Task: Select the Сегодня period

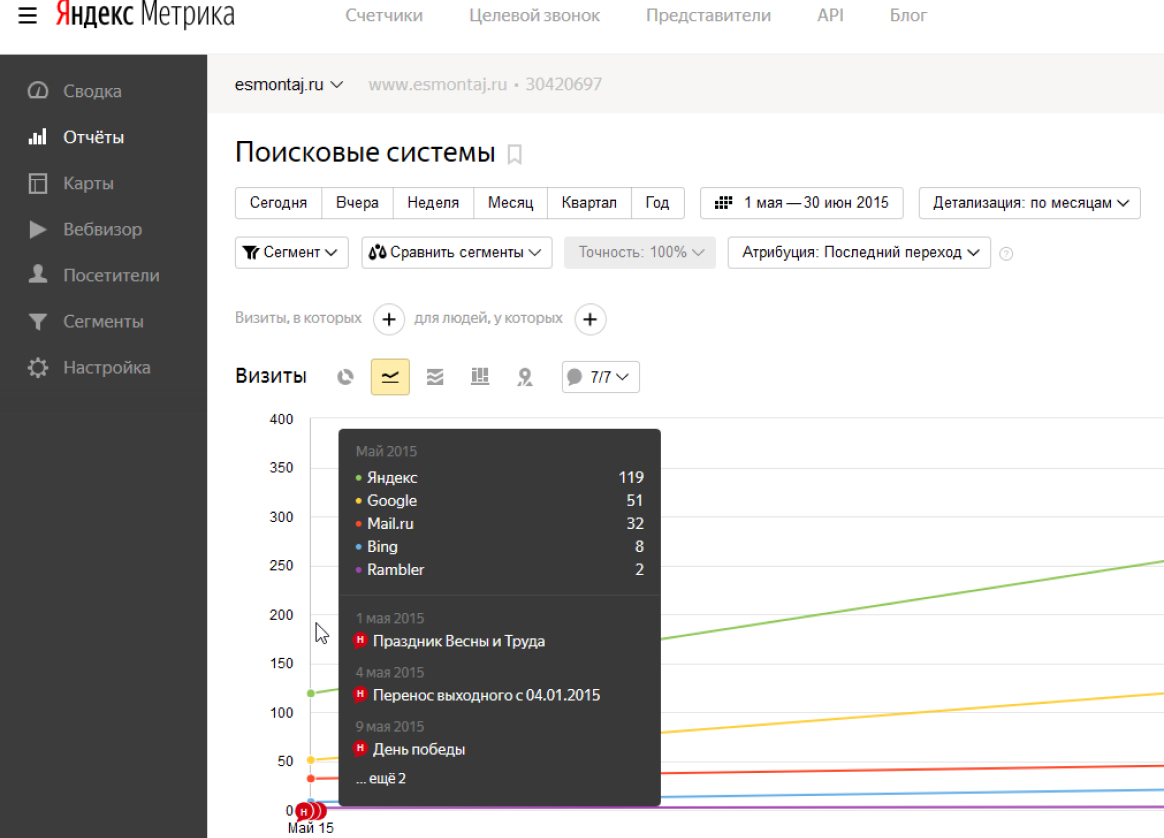Action: click(x=278, y=203)
